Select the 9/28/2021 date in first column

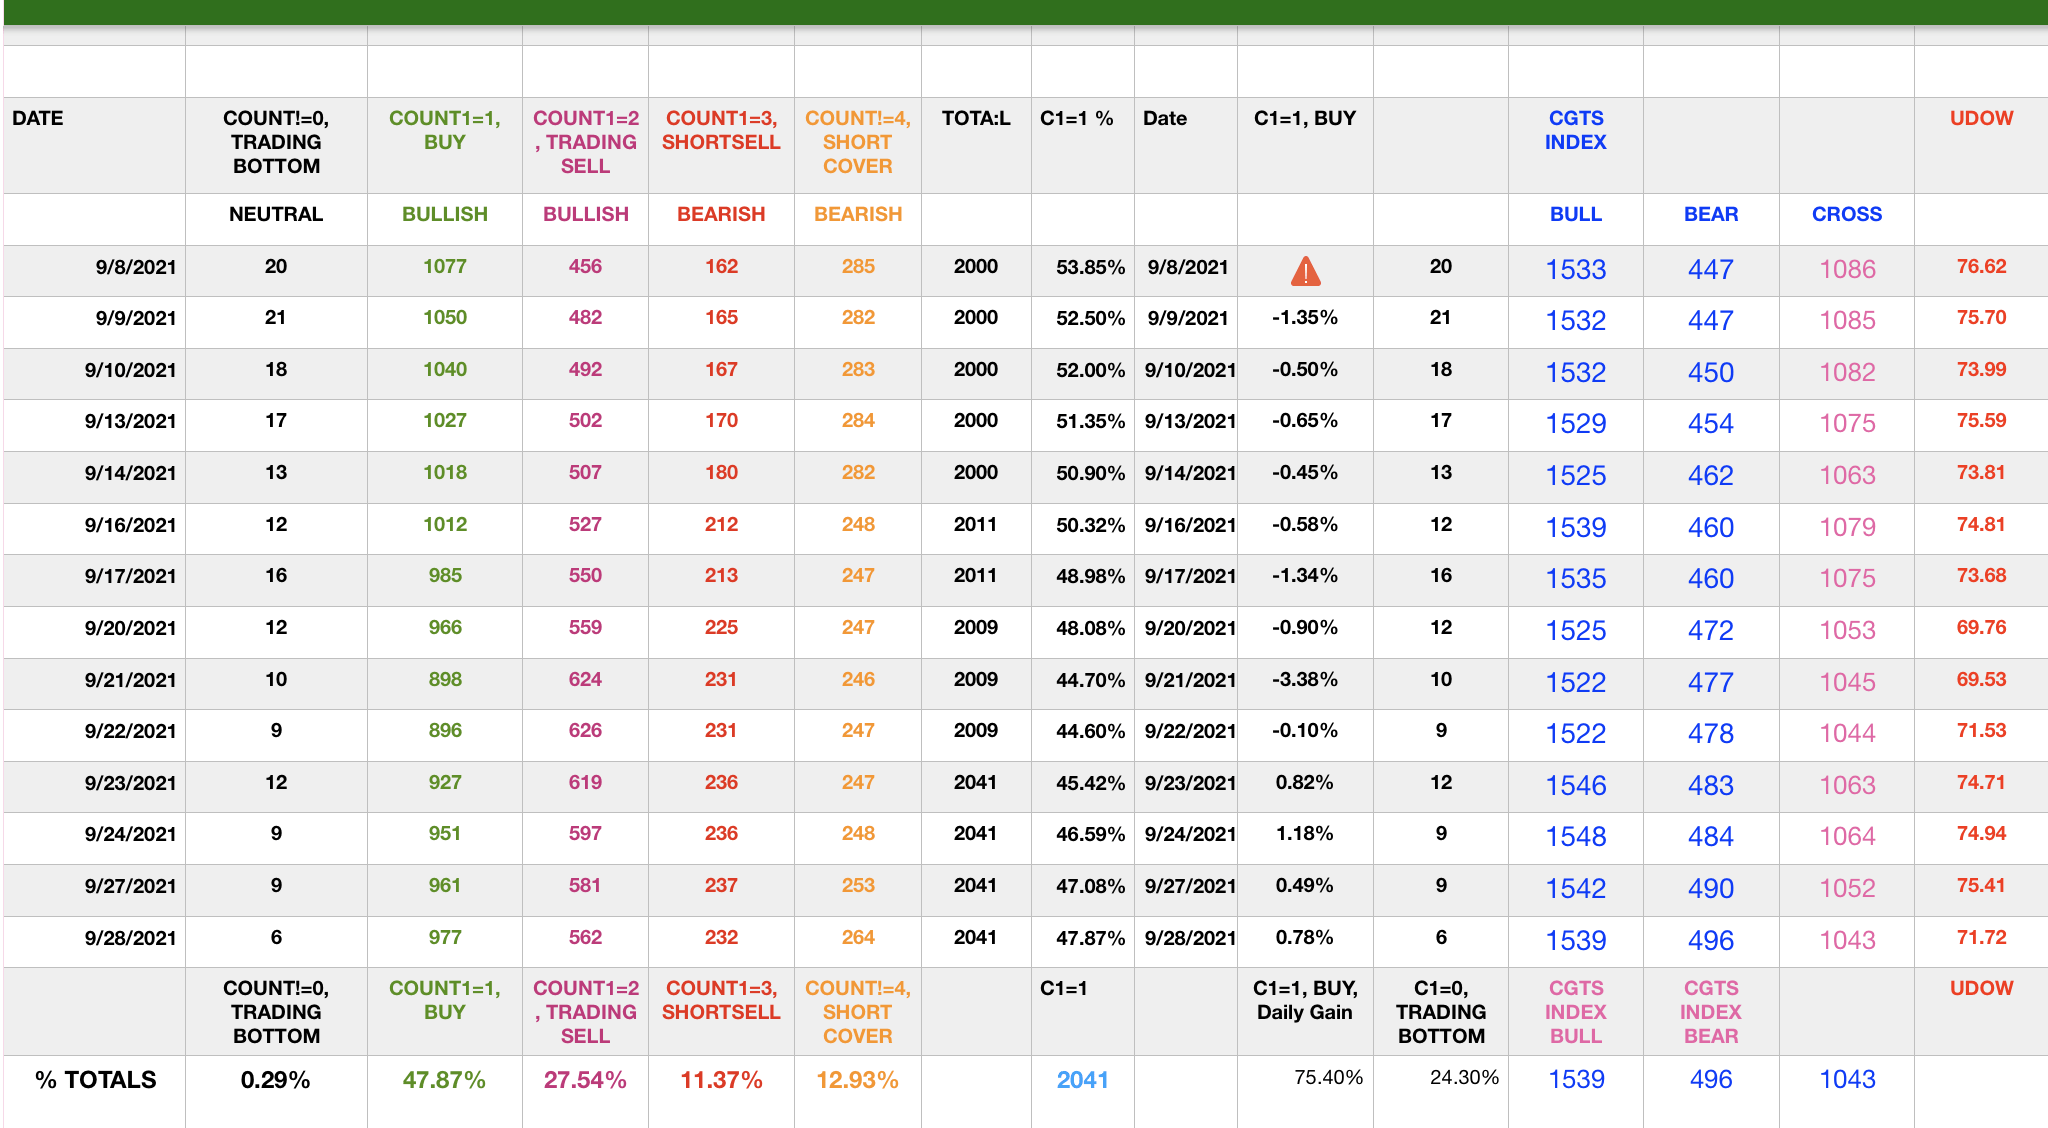pyautogui.click(x=130, y=938)
